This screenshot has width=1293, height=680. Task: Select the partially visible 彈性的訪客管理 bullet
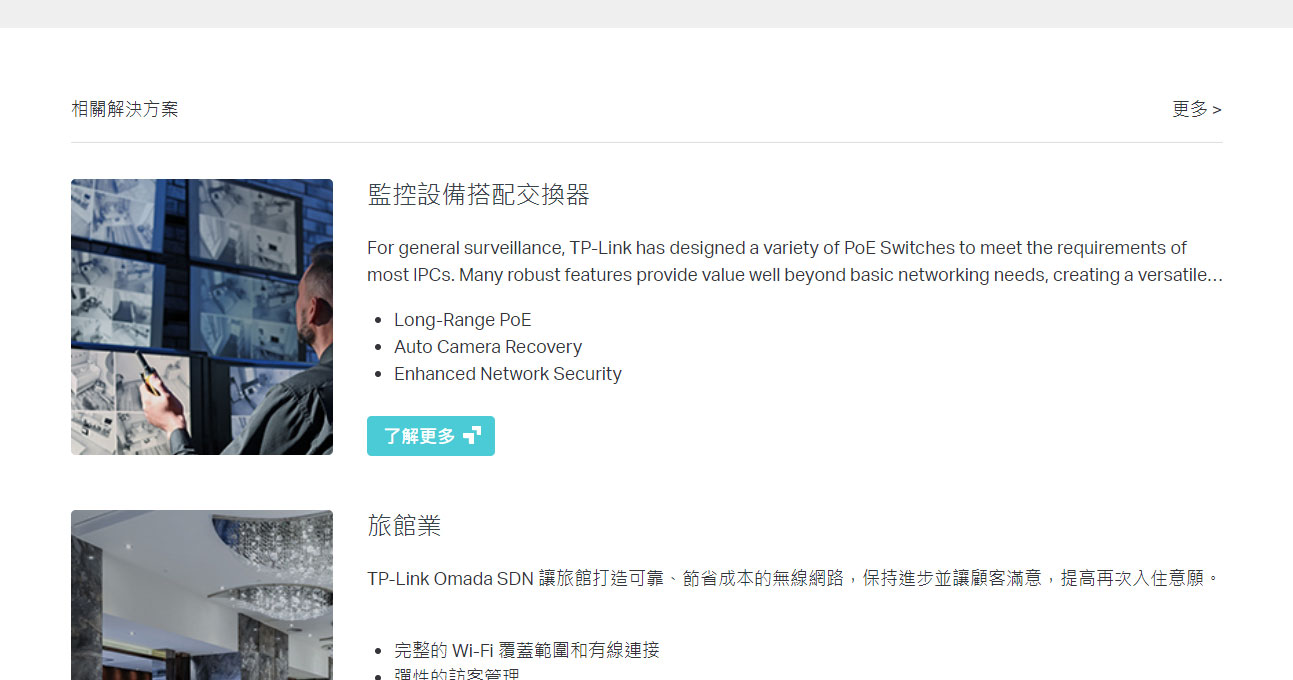coord(457,675)
